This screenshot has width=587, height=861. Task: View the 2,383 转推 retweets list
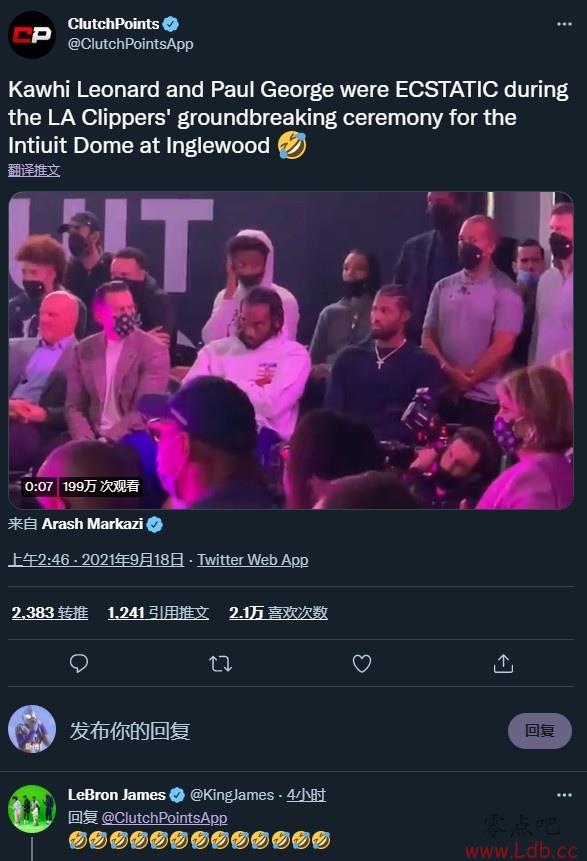point(50,613)
